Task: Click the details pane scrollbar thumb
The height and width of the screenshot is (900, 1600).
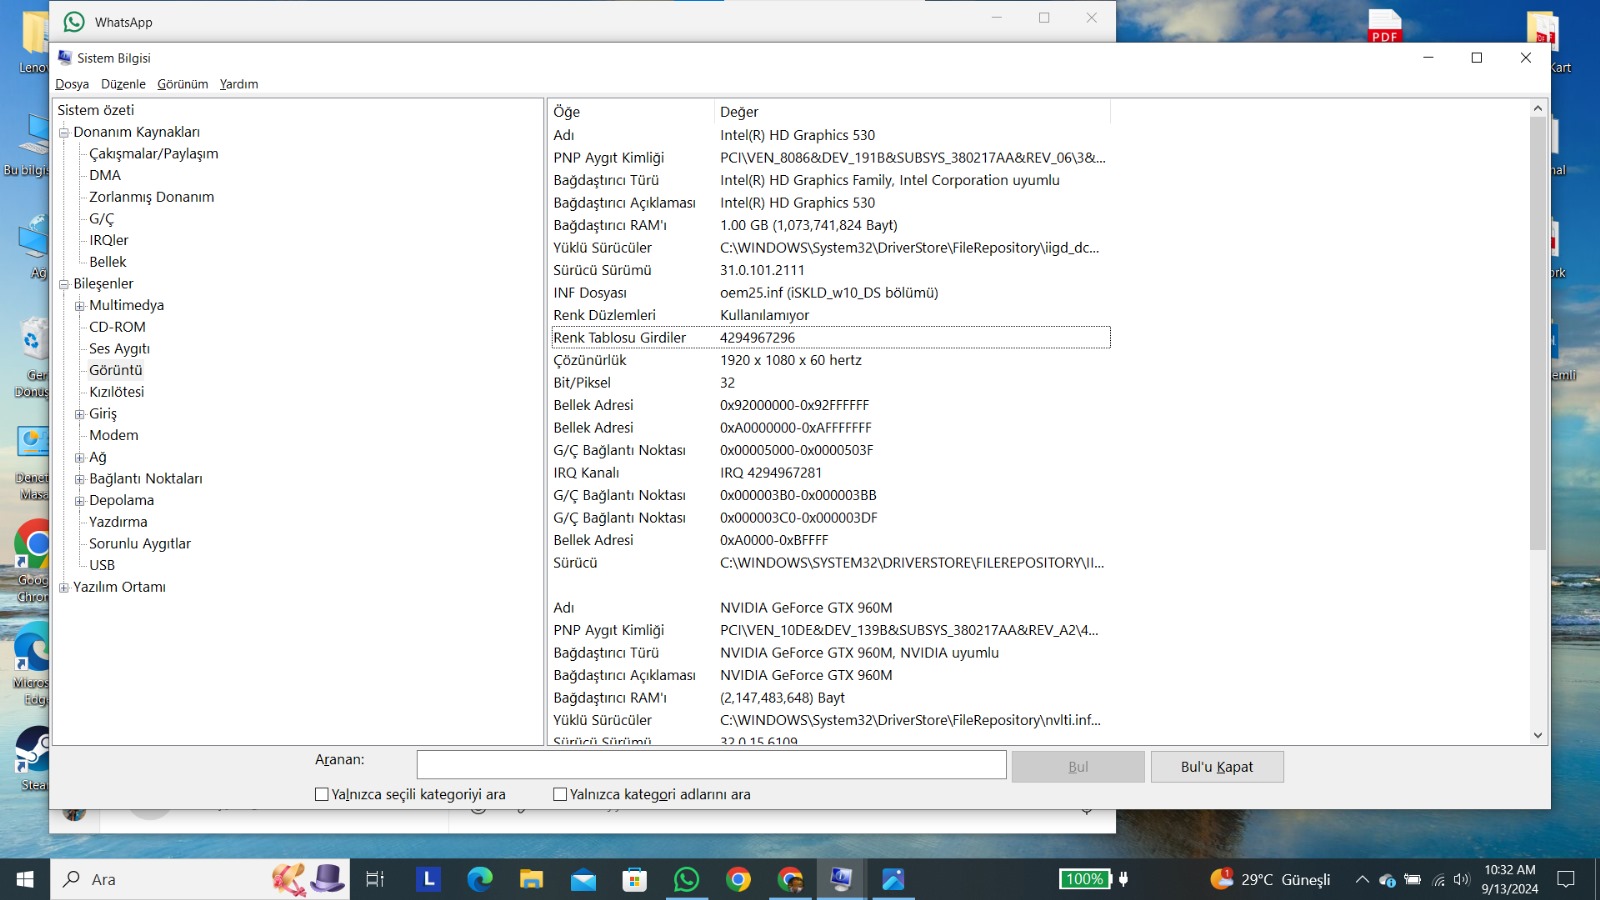Action: tap(1538, 333)
